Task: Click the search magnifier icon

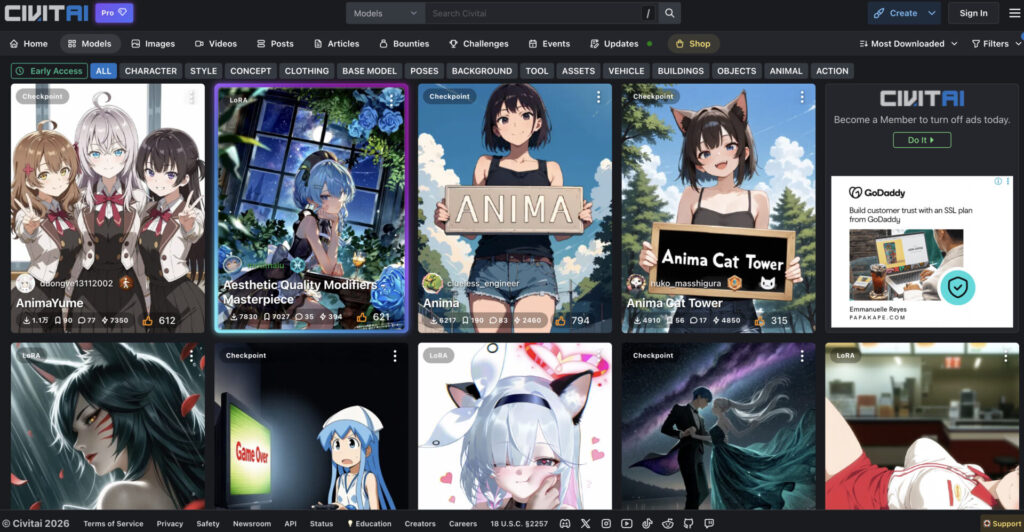Action: 670,13
